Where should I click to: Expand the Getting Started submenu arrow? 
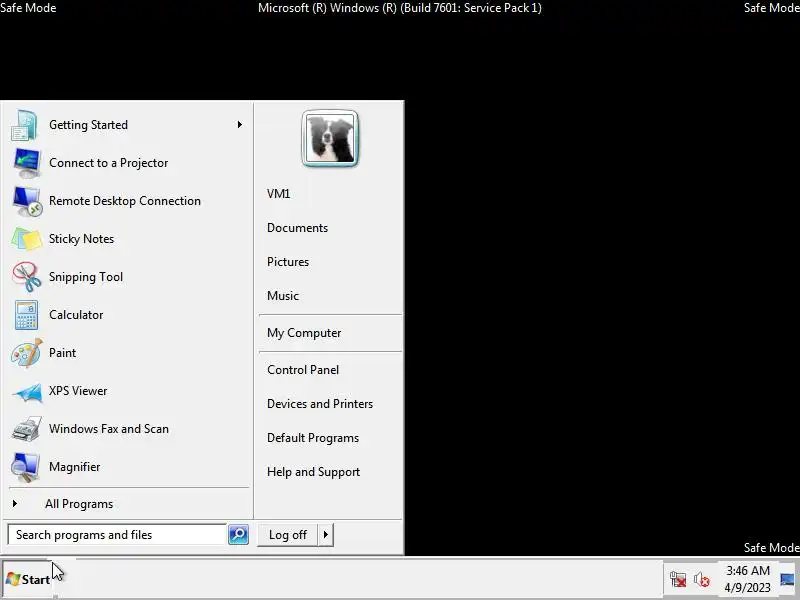click(239, 124)
